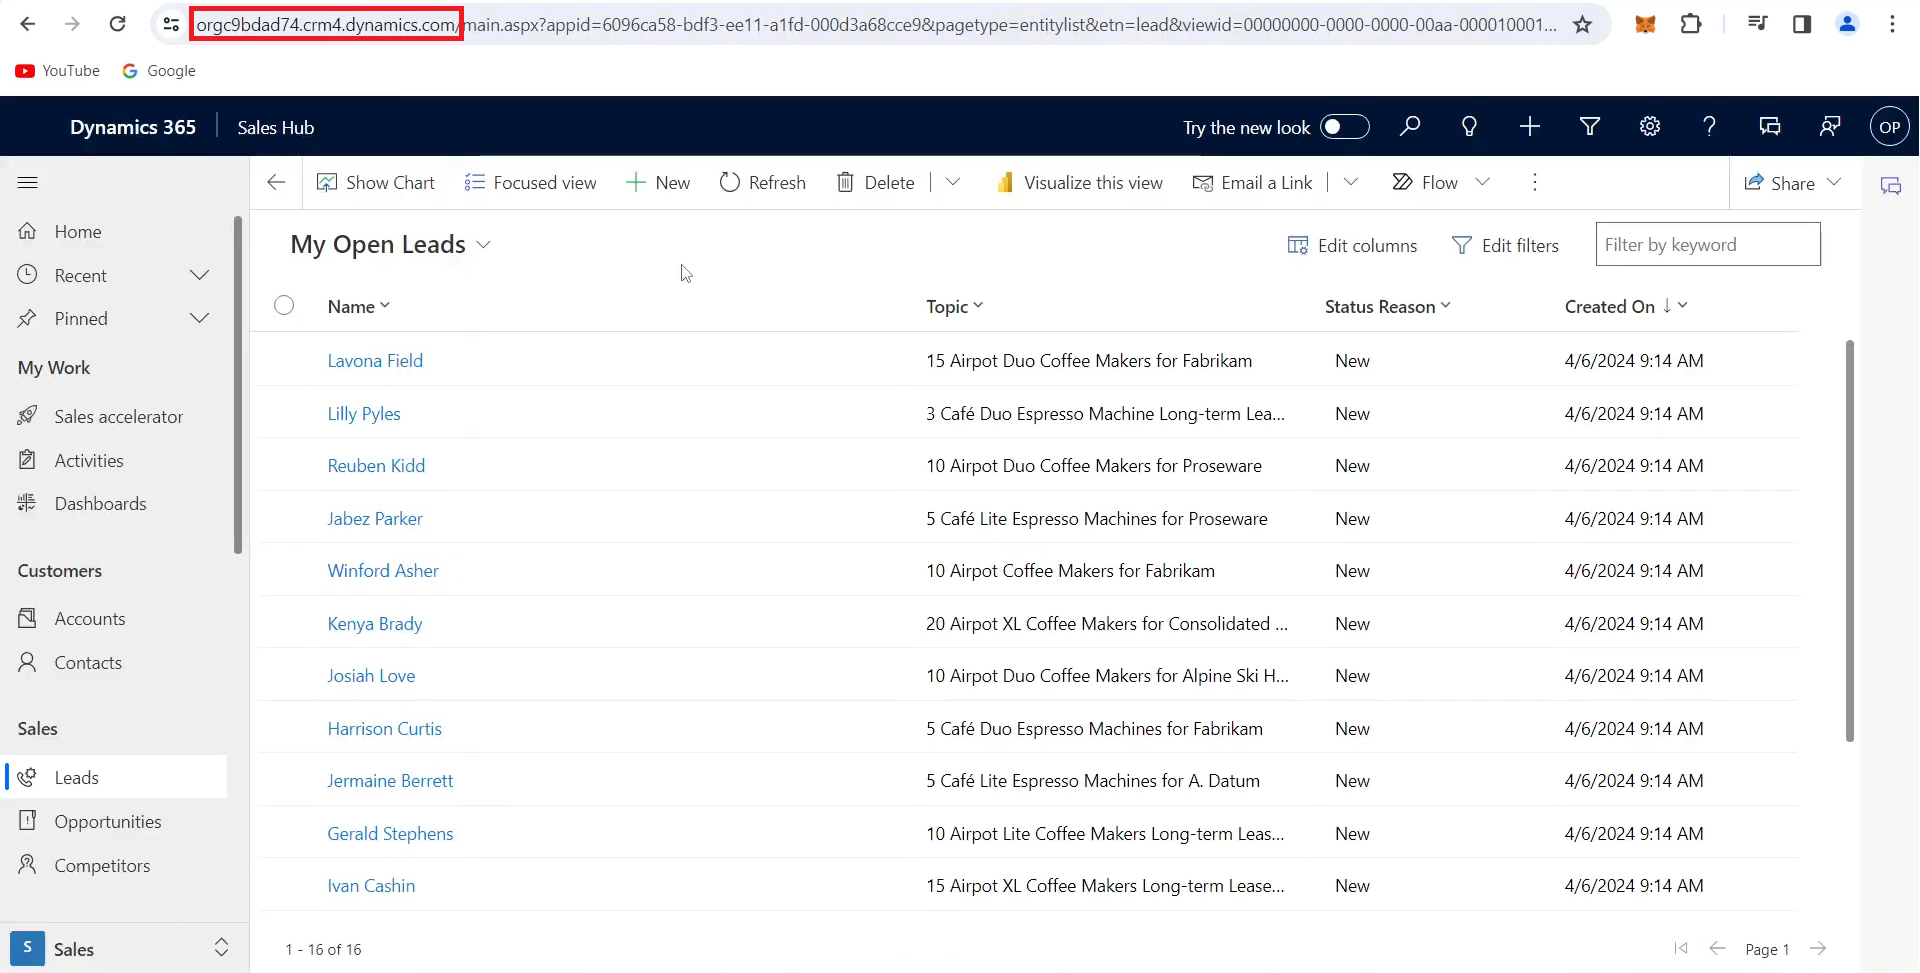Click Edit filters button
Image resolution: width=1920 pixels, height=973 pixels.
(1505, 245)
